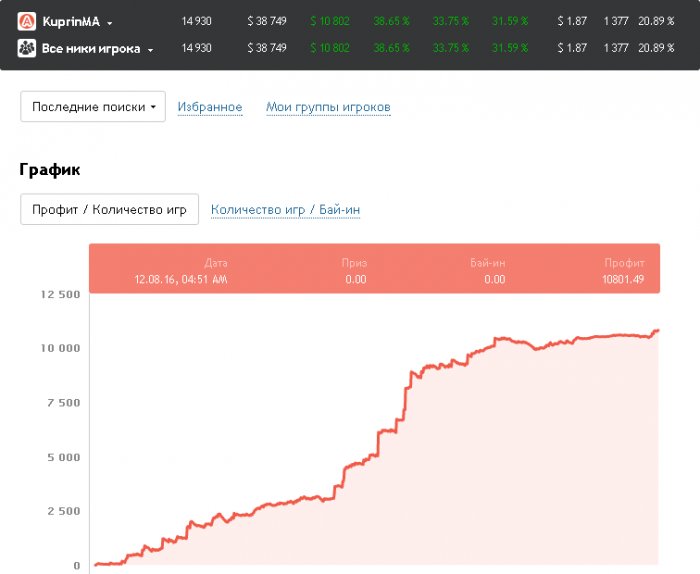Click the KuprinMA player name
Image resolution: width=700 pixels, height=574 pixels.
coord(72,21)
